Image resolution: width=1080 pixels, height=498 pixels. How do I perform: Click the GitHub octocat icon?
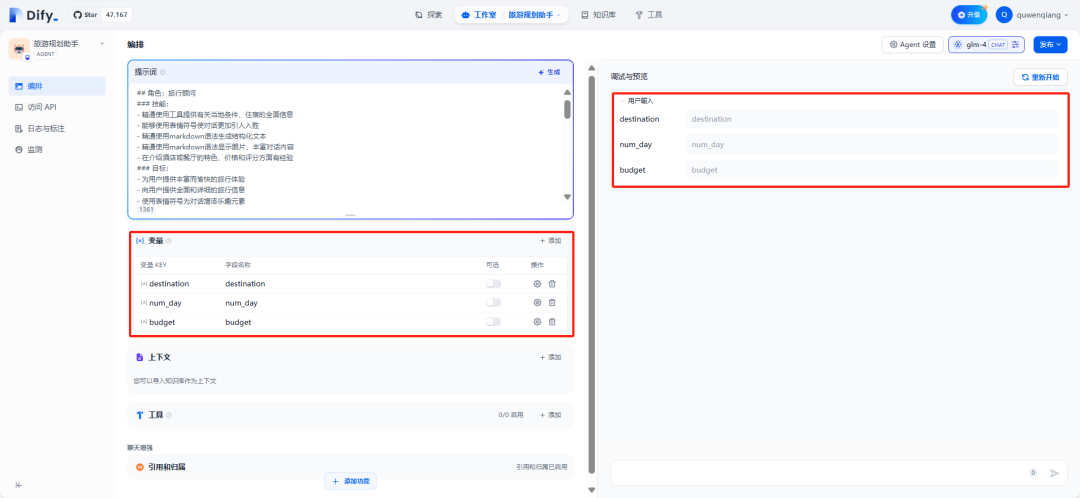click(77, 14)
